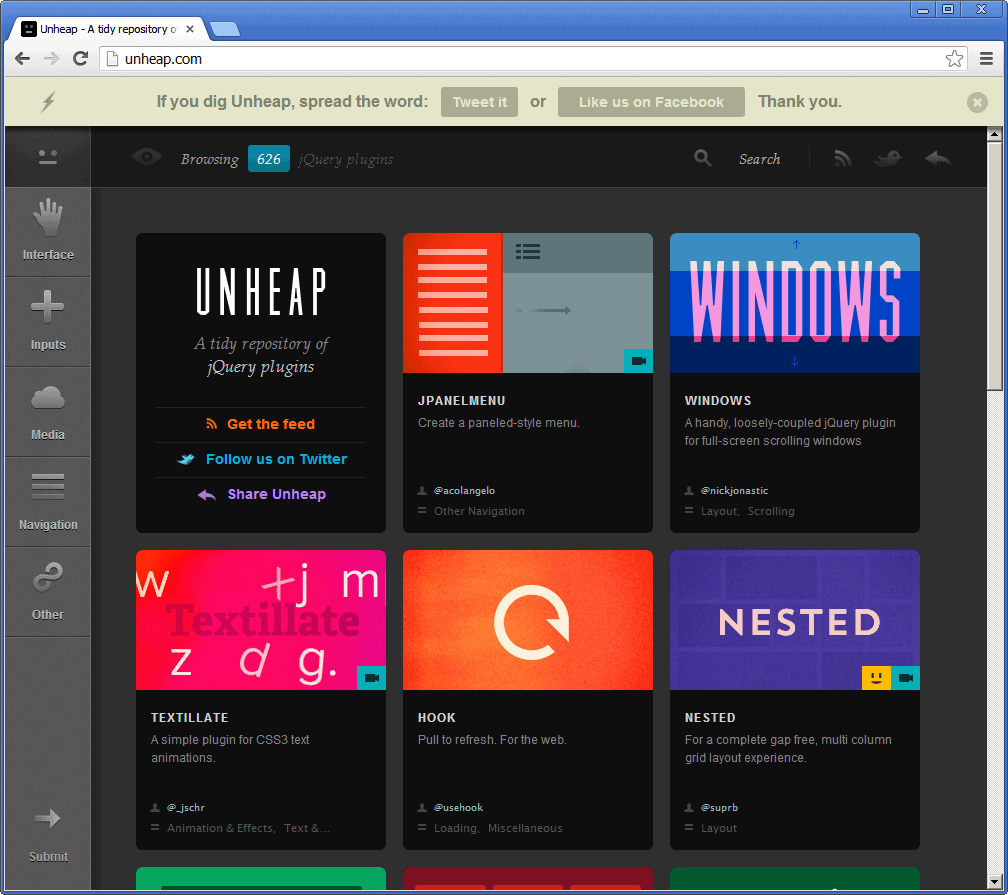Screen dimensions: 1008x895
Task: Open the jPanelMenu preview thumbnail
Action: [528, 303]
